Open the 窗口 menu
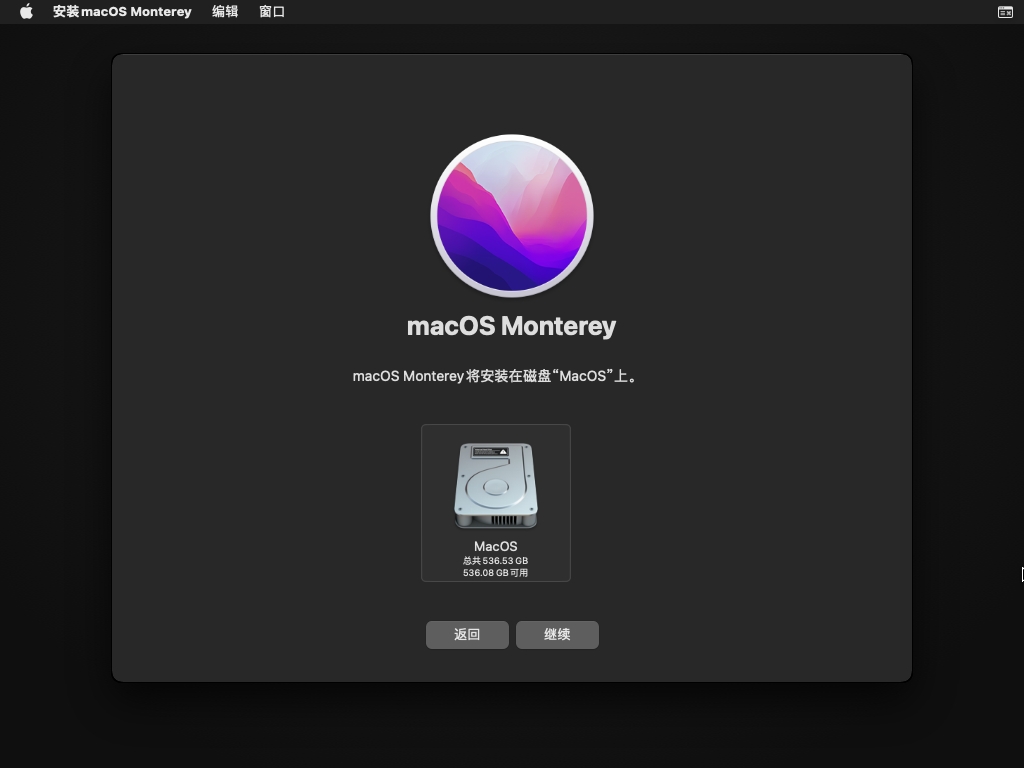1024x768 pixels. point(272,12)
